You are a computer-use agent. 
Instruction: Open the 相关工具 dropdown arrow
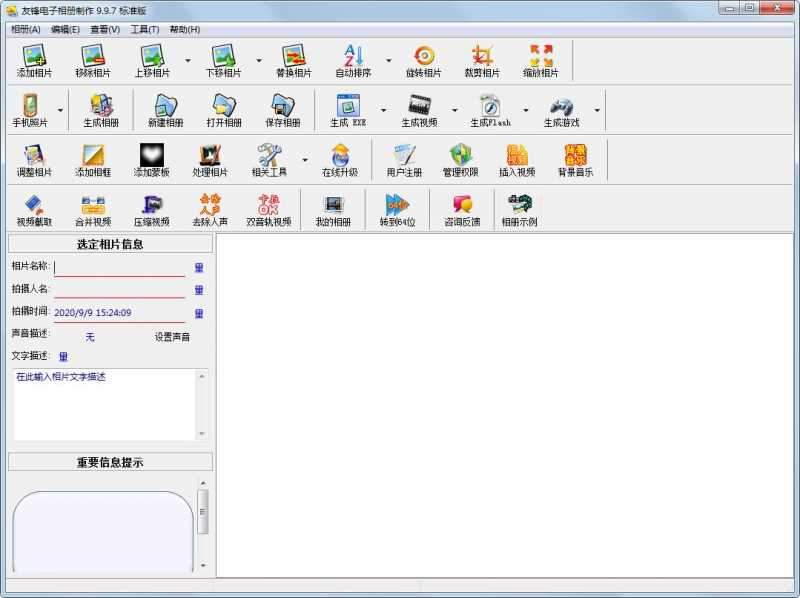[x=302, y=160]
